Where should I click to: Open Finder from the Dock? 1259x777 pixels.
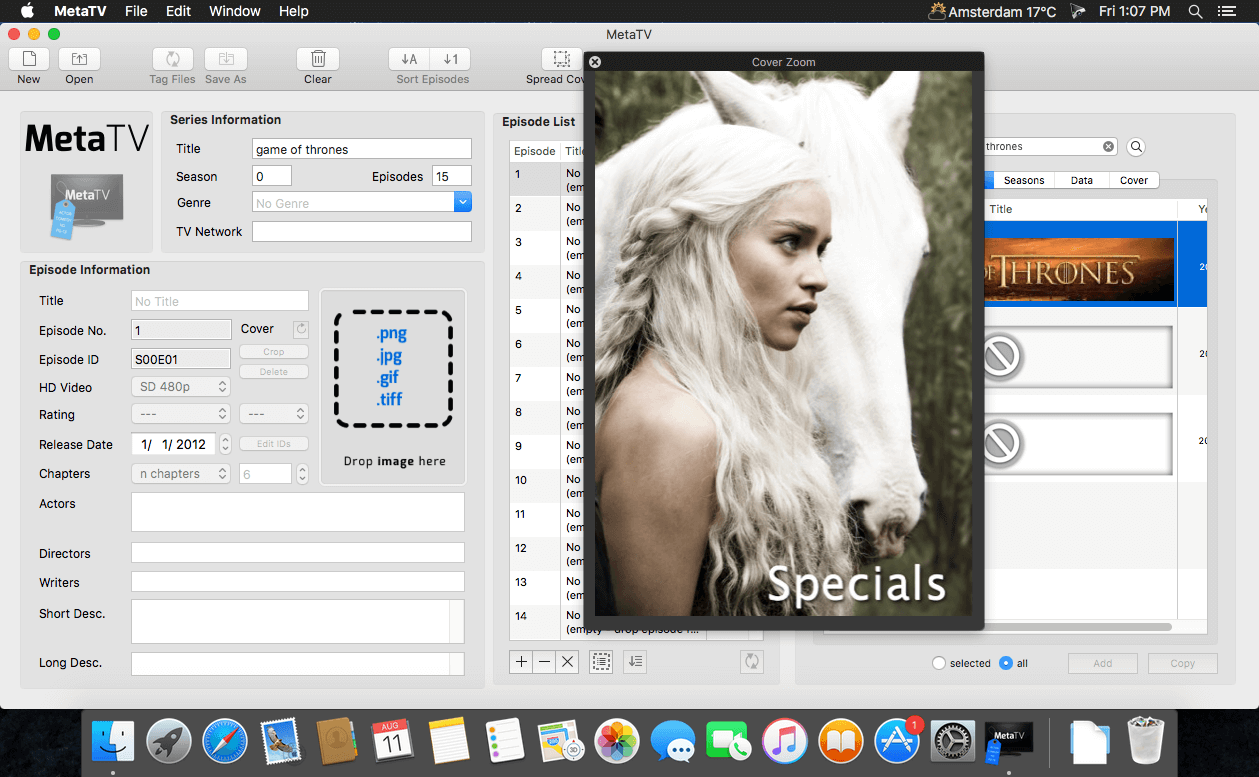(x=113, y=742)
